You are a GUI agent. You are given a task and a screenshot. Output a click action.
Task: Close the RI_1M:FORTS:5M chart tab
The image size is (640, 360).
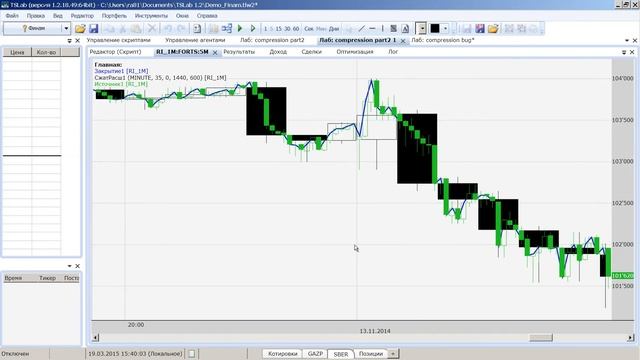tap(215, 53)
